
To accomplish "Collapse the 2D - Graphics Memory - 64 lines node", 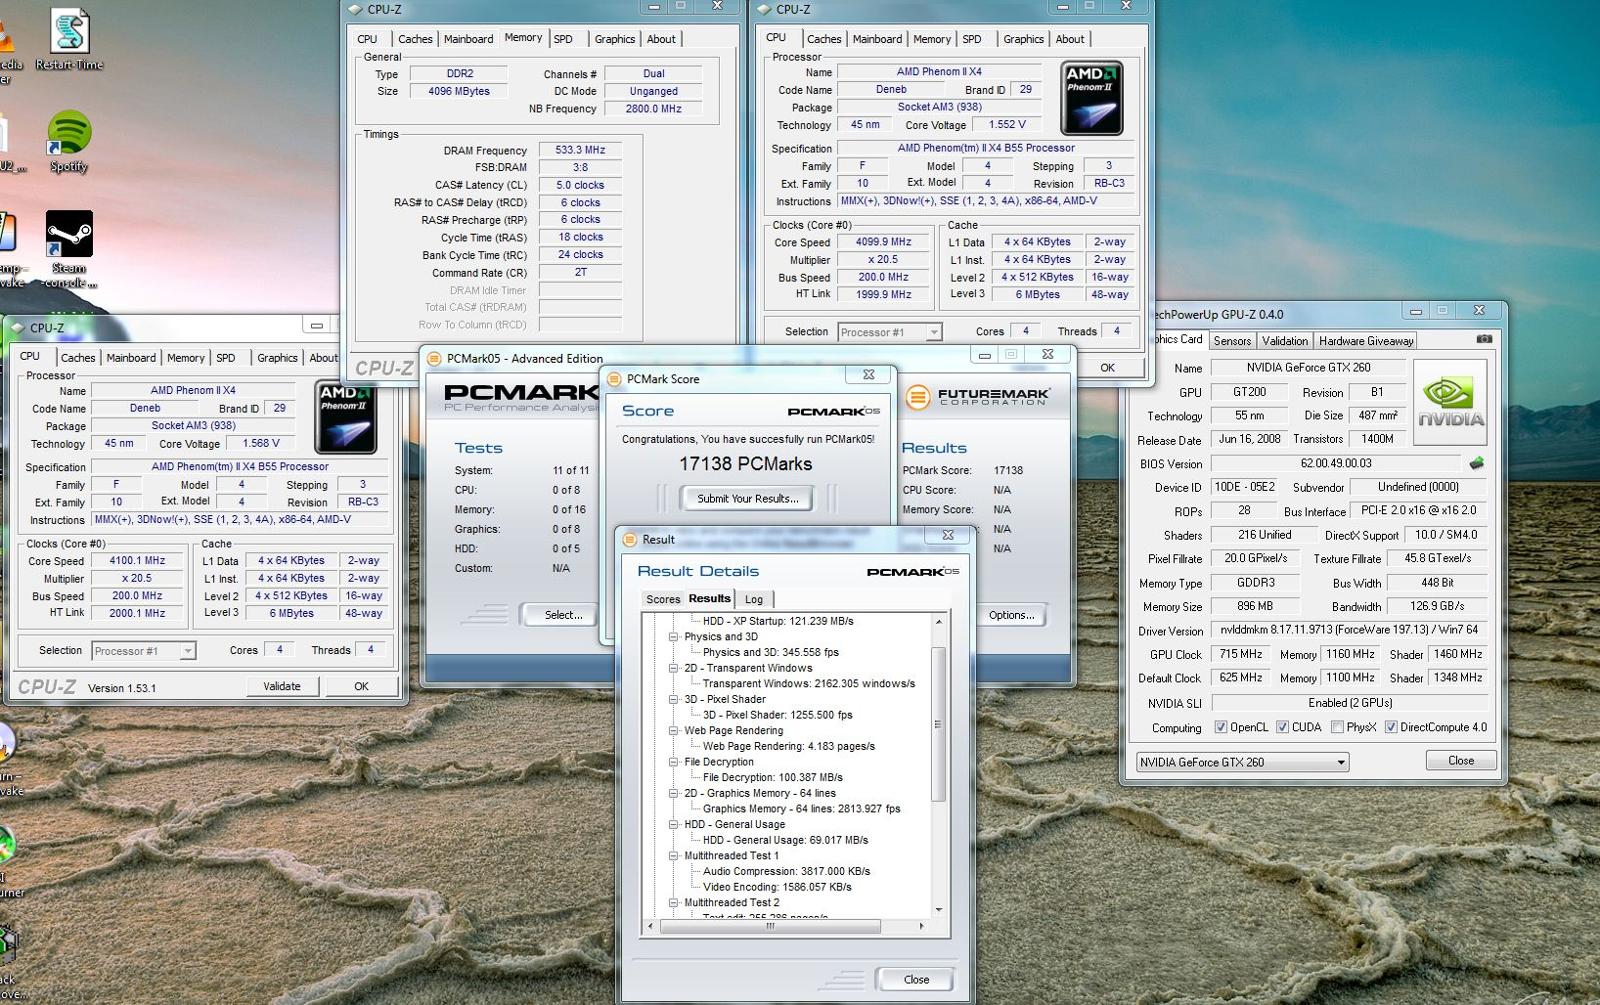I will 673,793.
